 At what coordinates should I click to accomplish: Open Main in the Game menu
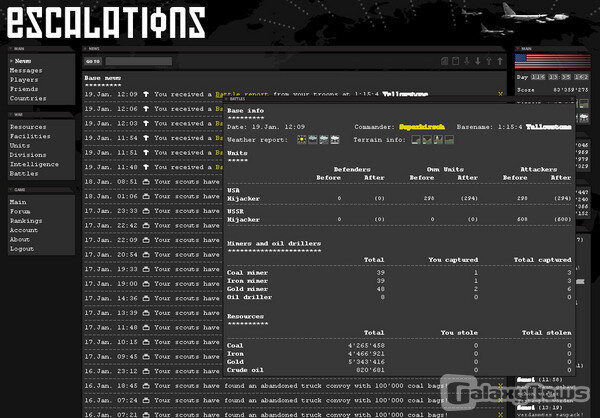[x=18, y=202]
